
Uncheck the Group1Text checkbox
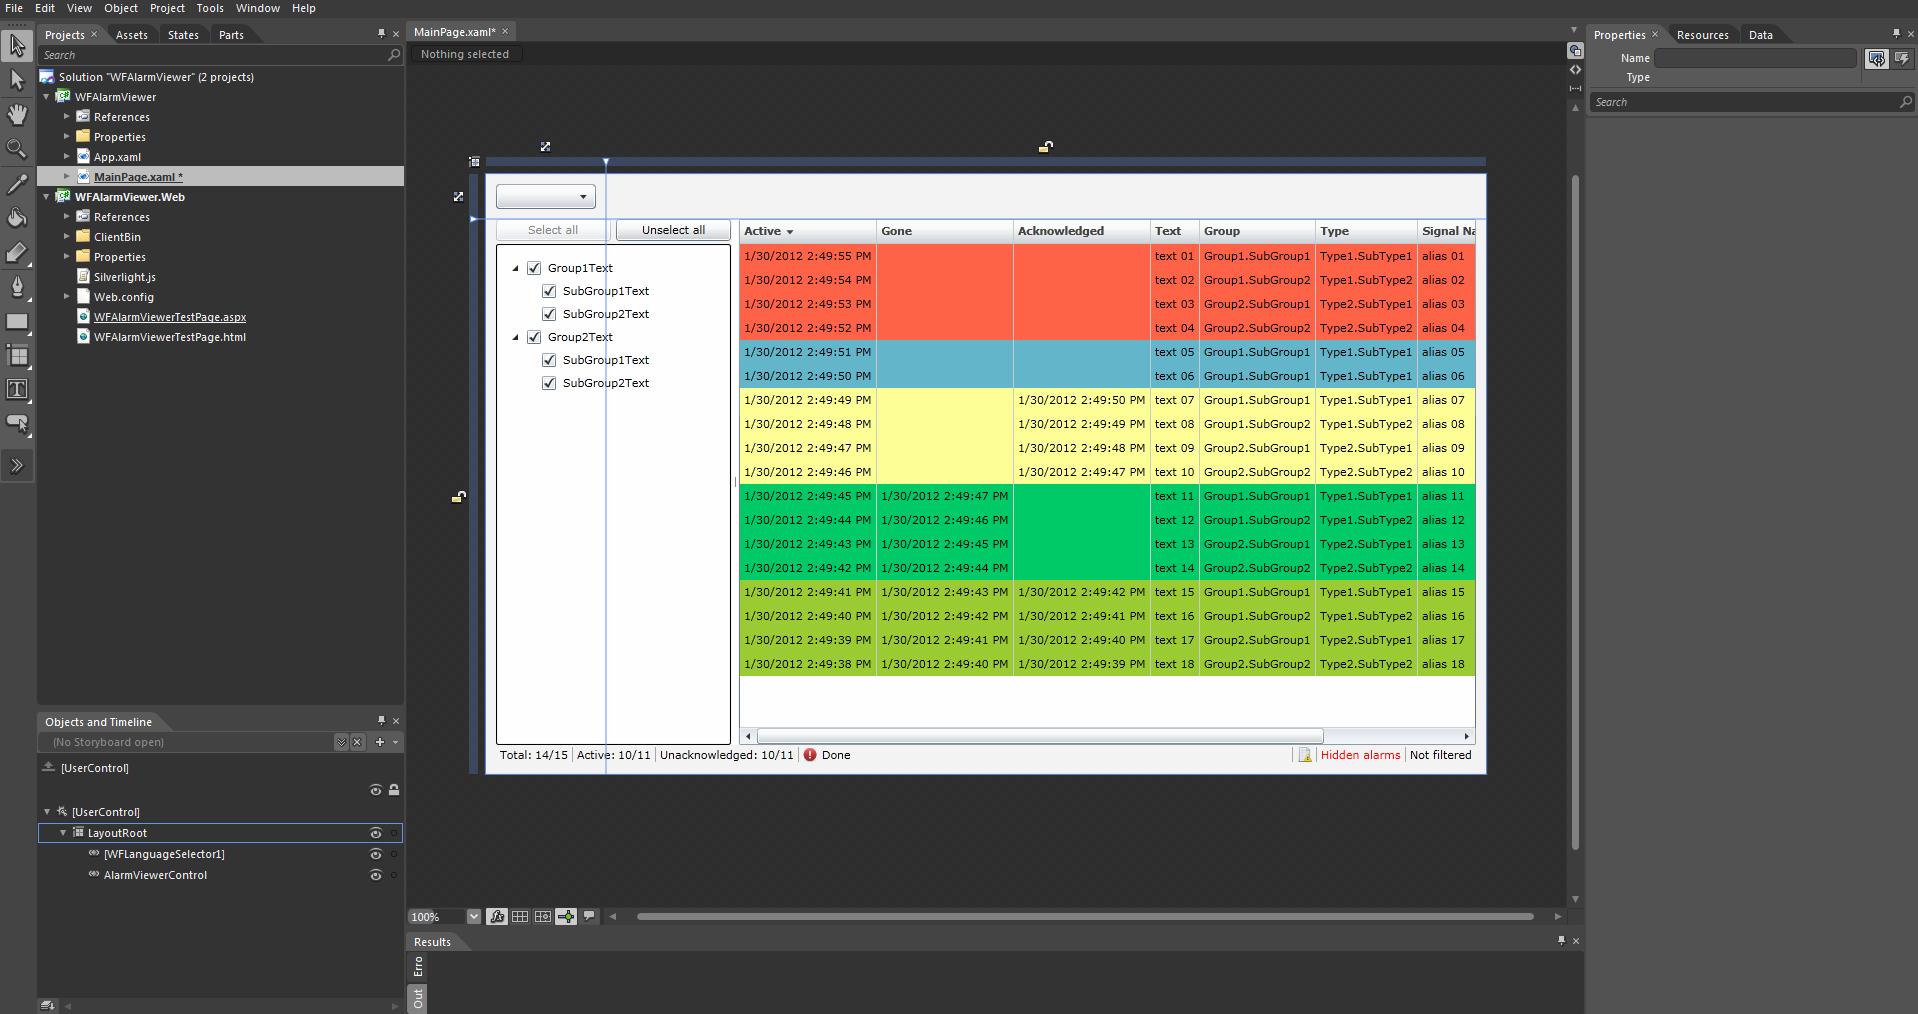(x=534, y=268)
